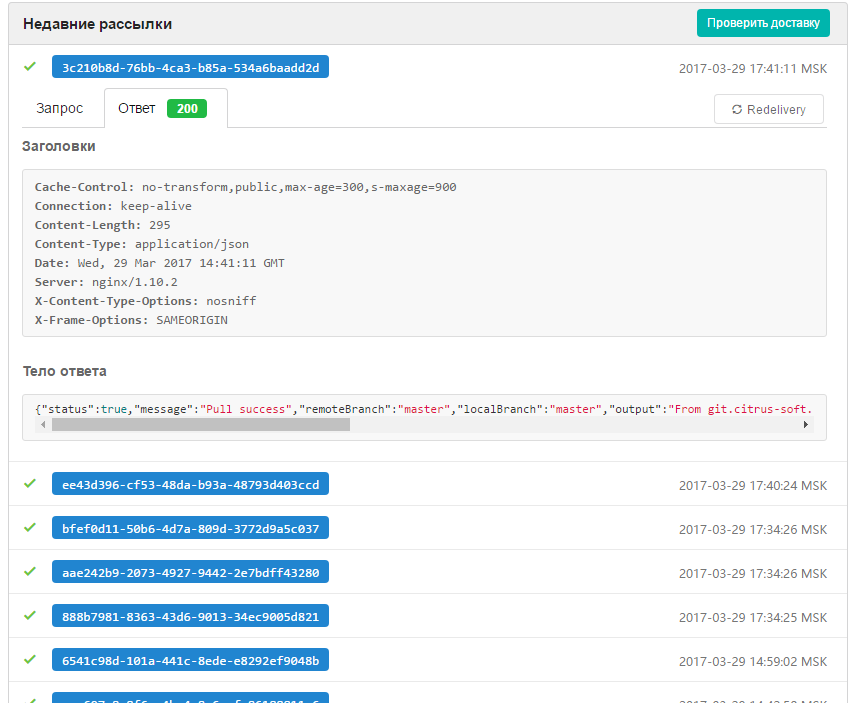Click the horizontal scrollbar thumb in response body

(x=201, y=425)
